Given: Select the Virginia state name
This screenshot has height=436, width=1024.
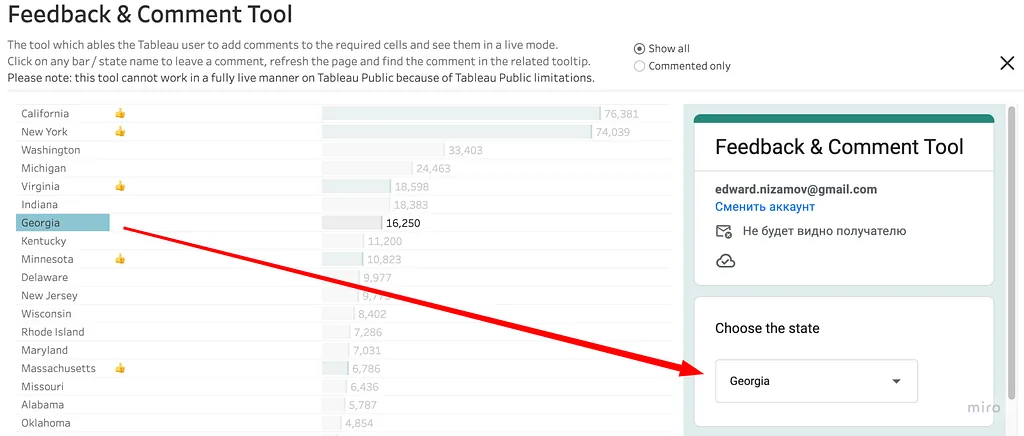Looking at the screenshot, I should [40, 187].
